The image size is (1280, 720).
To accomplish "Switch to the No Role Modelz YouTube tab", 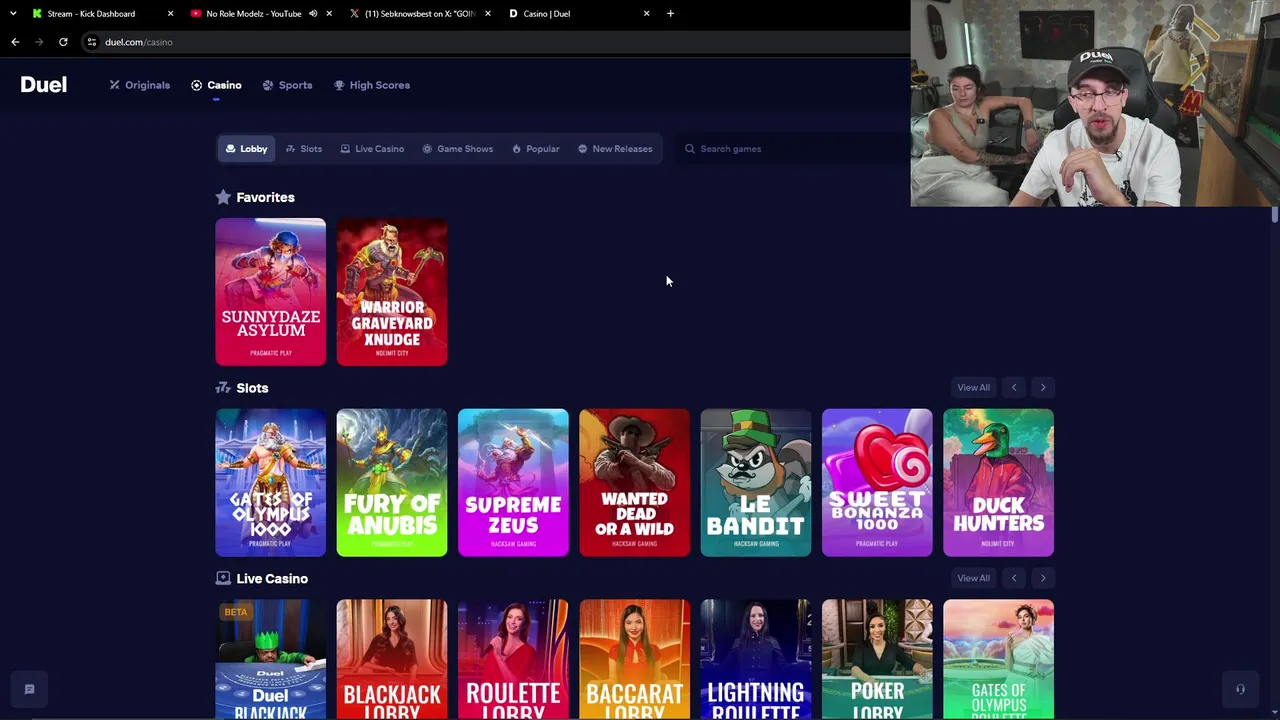I will coord(253,14).
